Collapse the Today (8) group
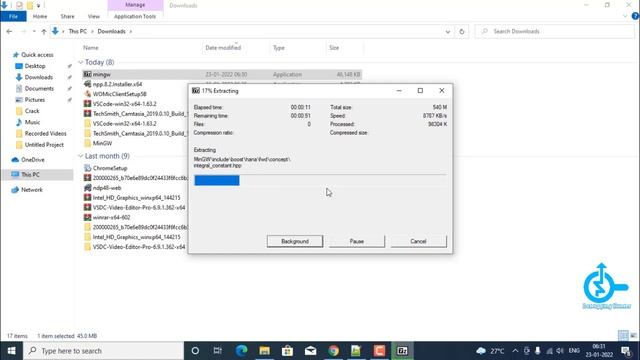Screen dimensions: 640x360 pyautogui.click(x=80, y=62)
